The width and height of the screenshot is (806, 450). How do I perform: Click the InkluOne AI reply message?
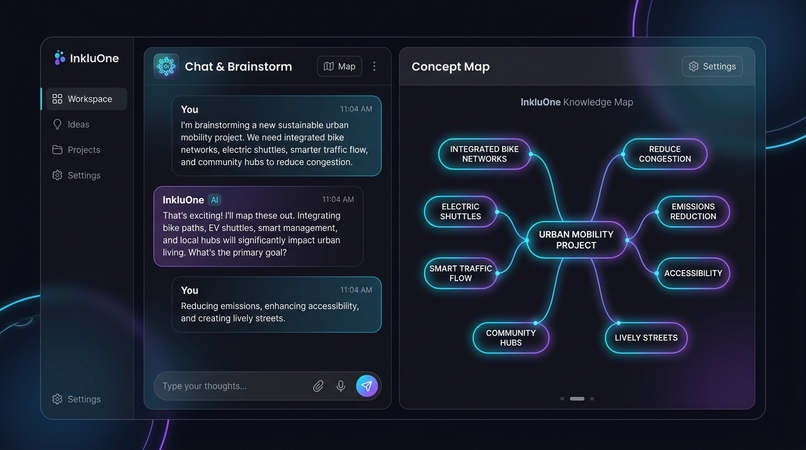[258, 226]
